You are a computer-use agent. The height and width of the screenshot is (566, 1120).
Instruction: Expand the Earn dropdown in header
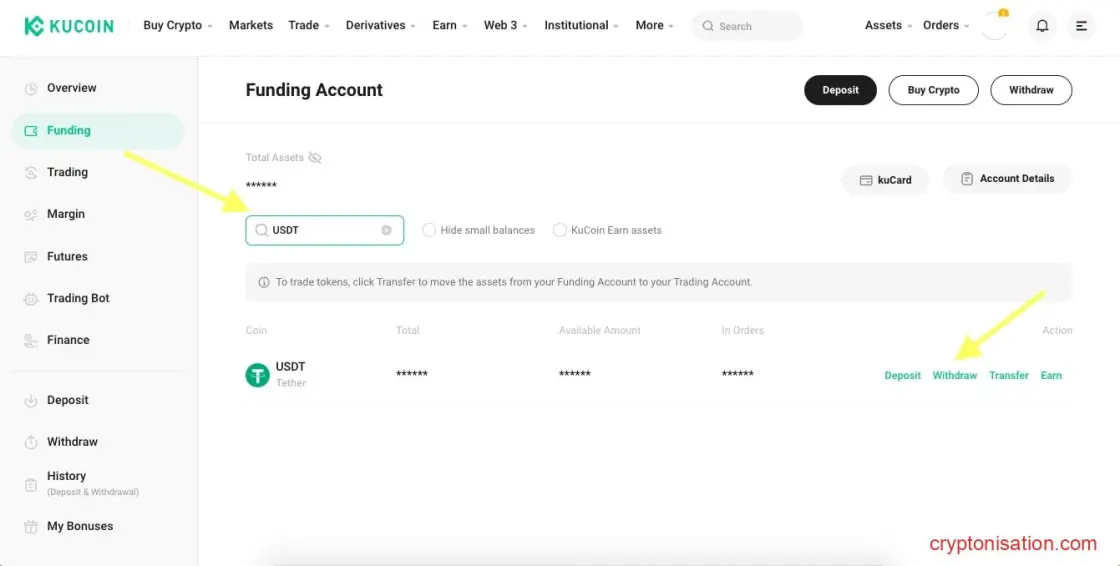(450, 25)
